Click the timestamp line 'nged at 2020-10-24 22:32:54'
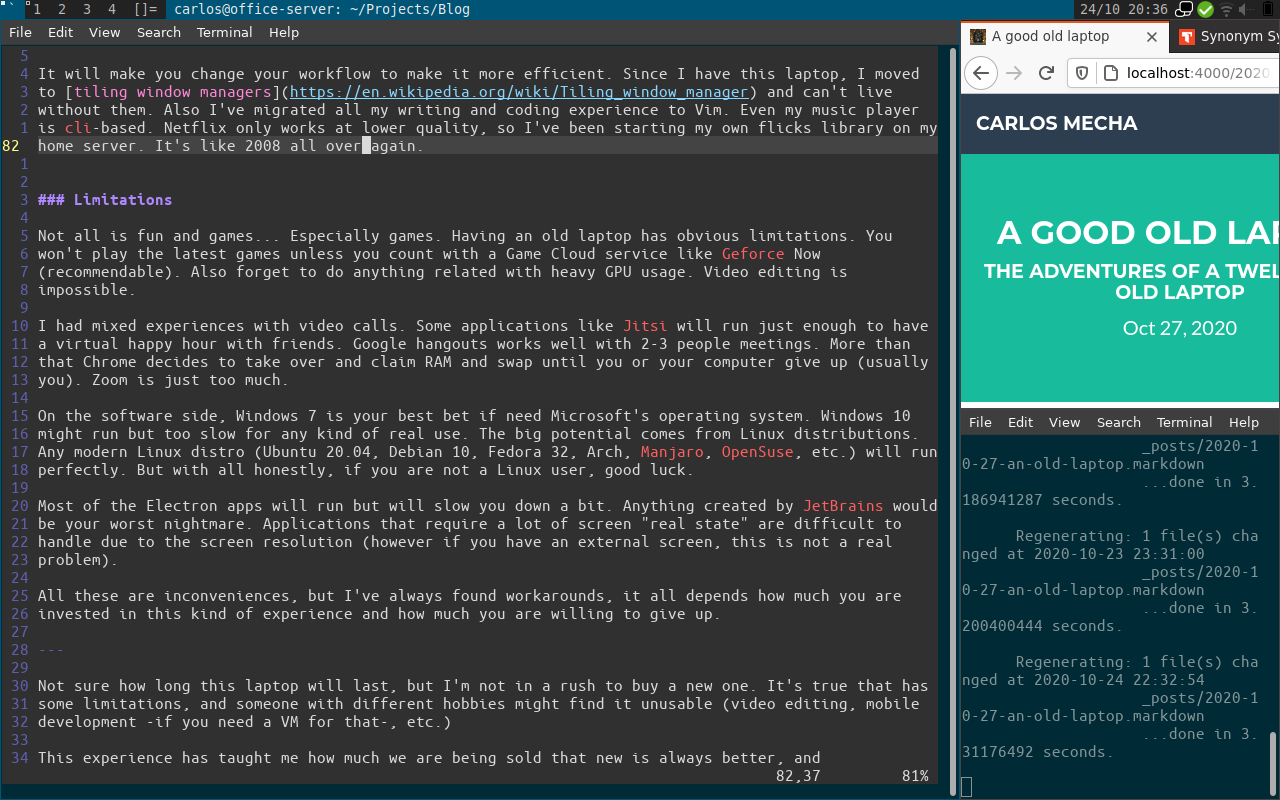The height and width of the screenshot is (800, 1280). (x=1083, y=680)
